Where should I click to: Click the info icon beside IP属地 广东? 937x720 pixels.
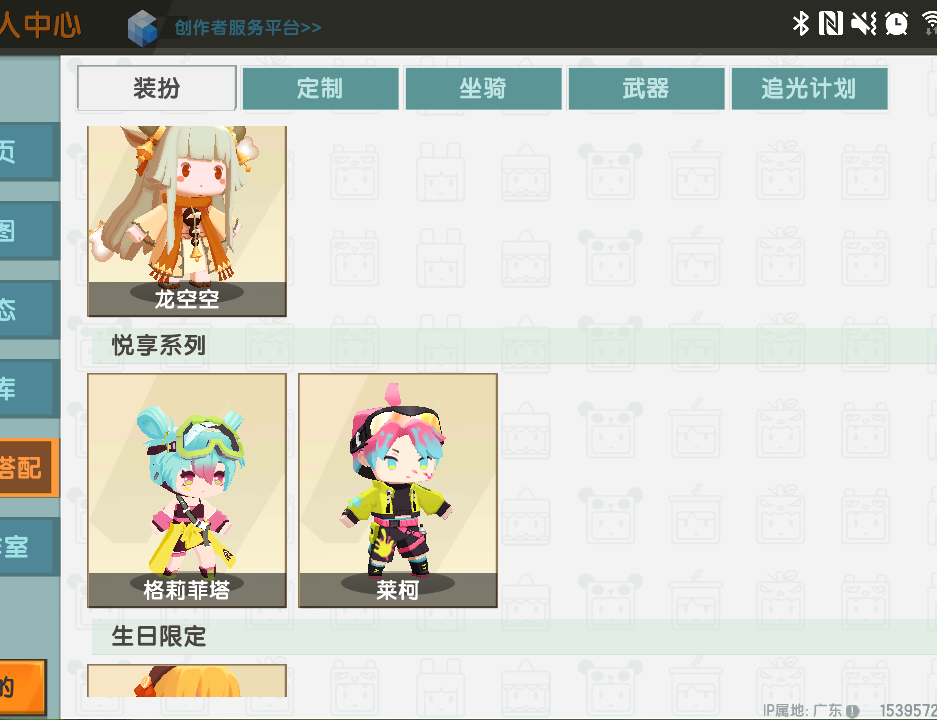click(853, 711)
